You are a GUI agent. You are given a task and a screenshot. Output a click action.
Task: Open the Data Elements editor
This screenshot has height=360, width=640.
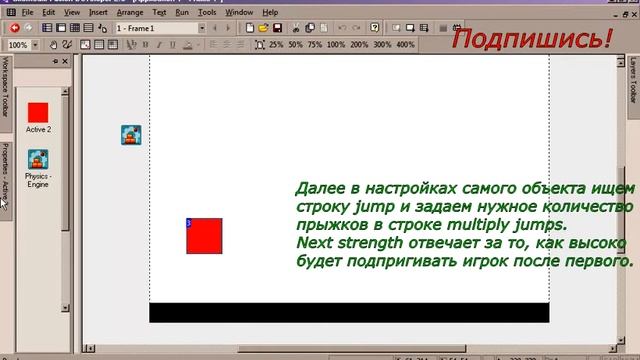tap(102, 28)
